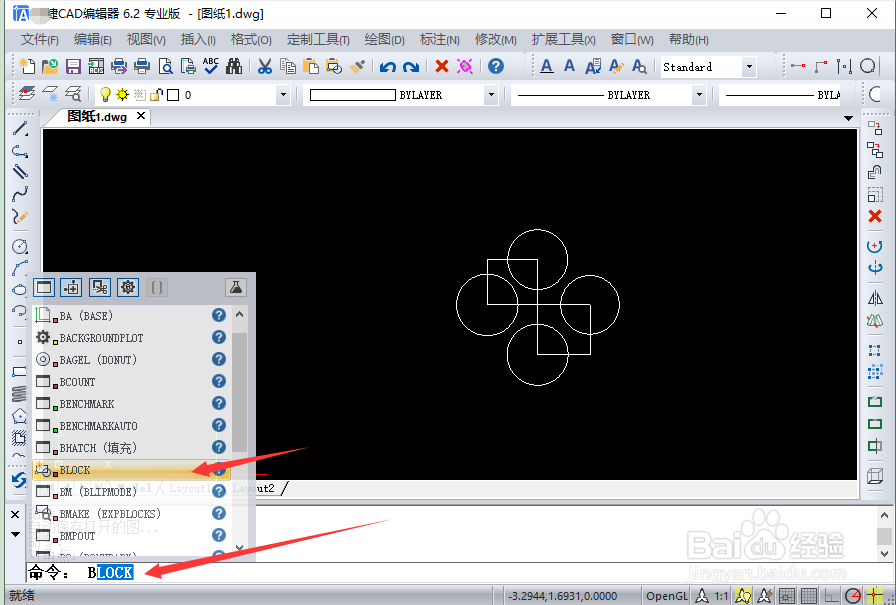This screenshot has height=605, width=896.
Task: Open the document tabs list arrow
Action: coord(849,118)
